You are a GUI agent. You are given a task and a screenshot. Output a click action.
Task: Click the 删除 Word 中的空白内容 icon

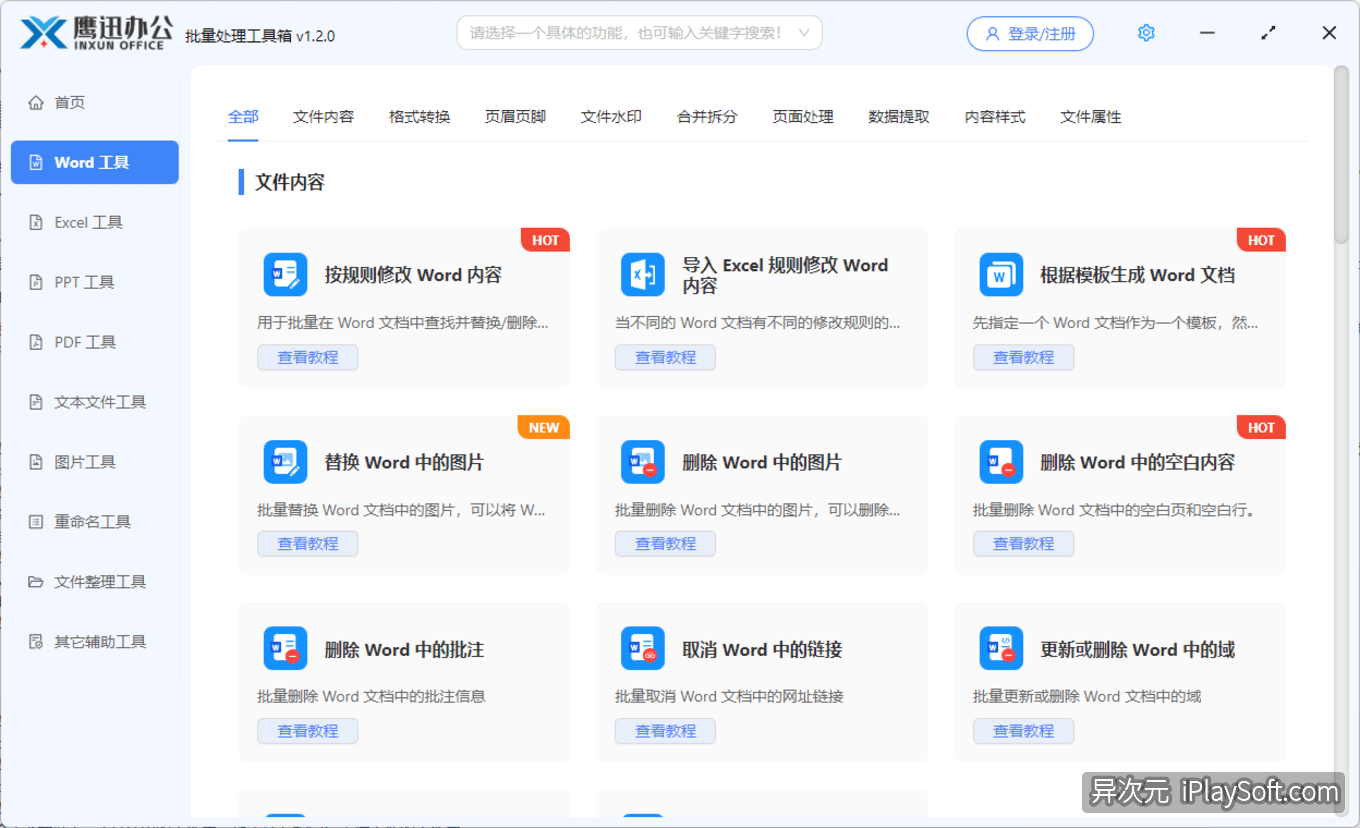[1001, 462]
